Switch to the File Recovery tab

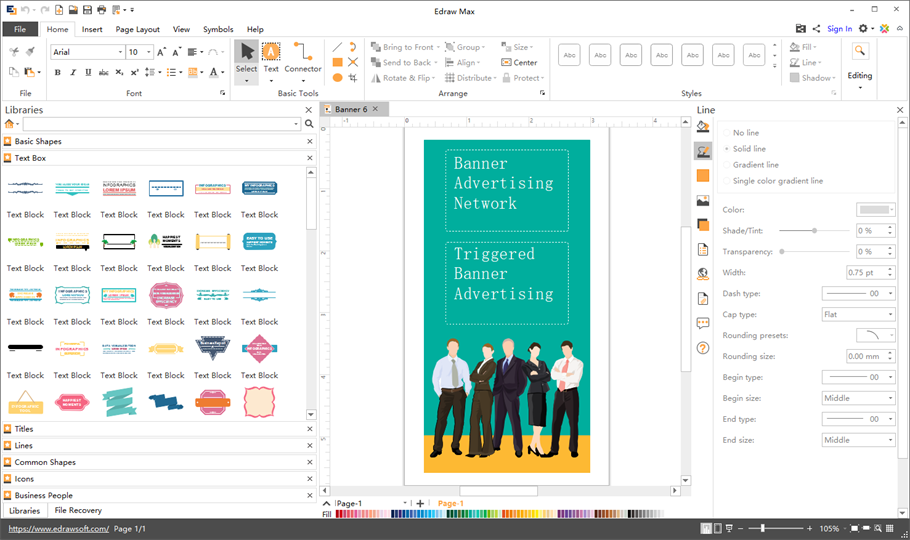coord(78,510)
